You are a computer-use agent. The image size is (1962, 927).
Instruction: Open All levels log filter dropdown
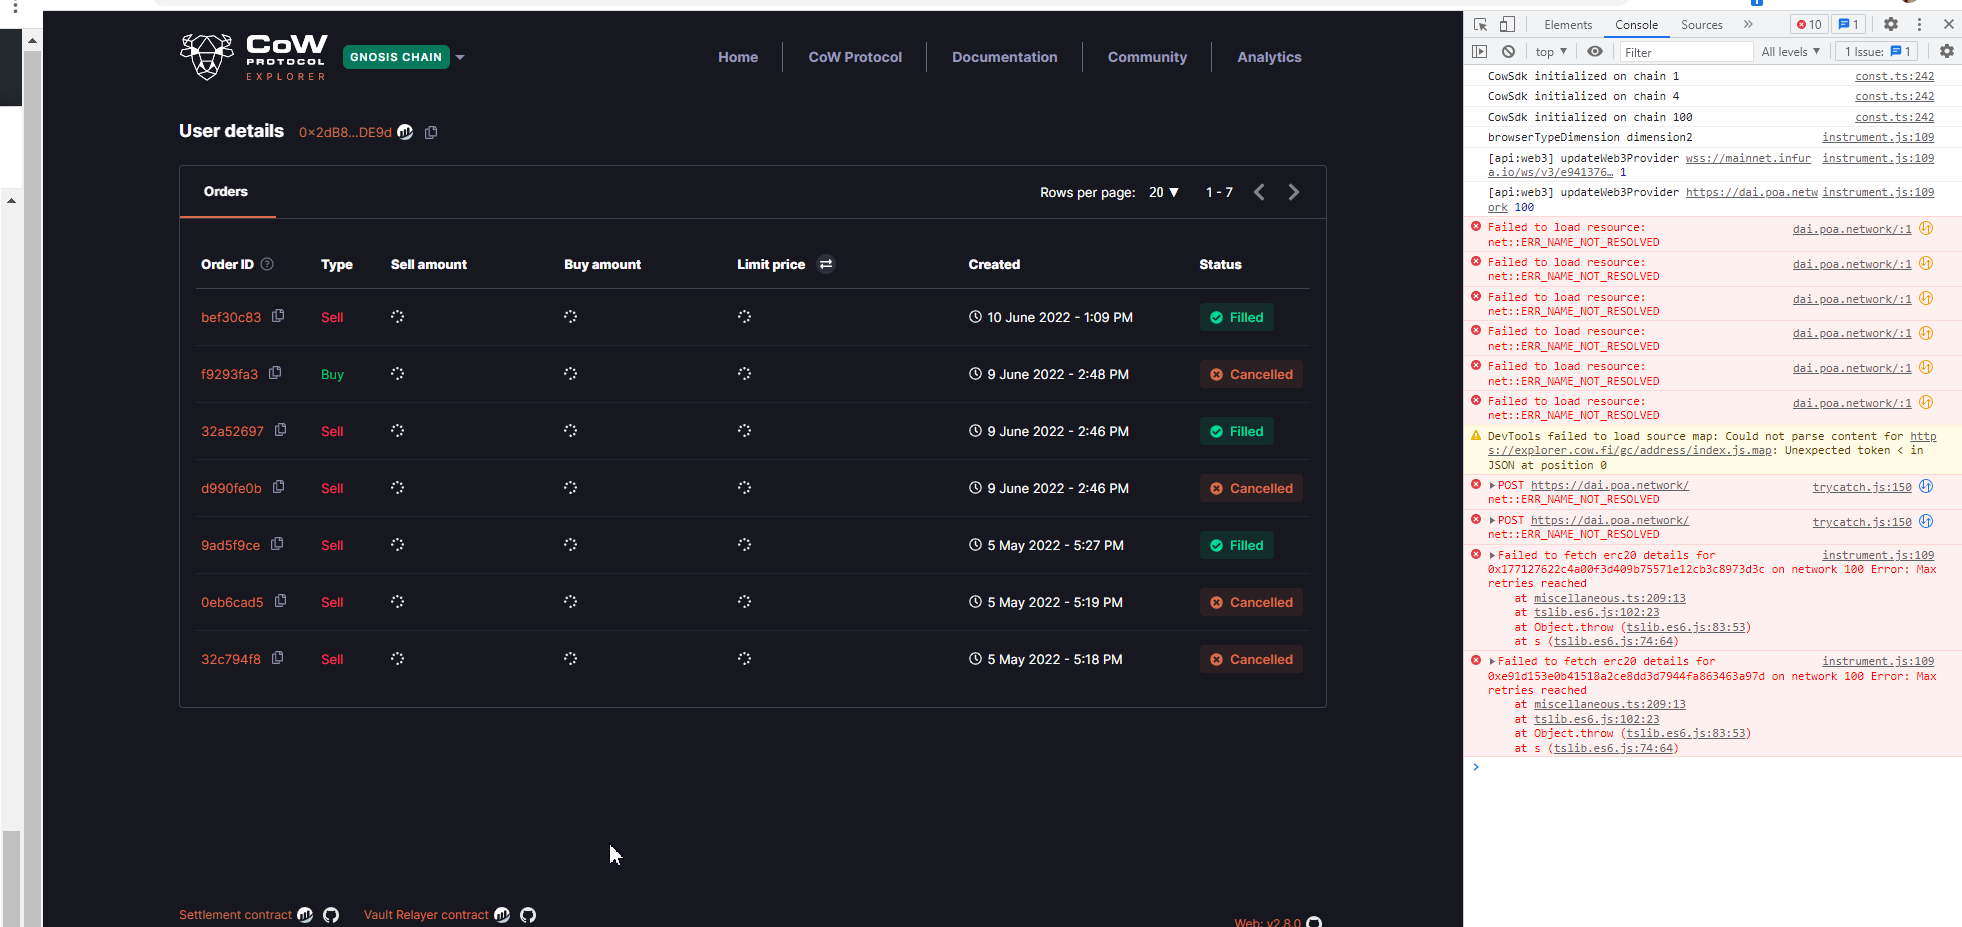[1790, 52]
